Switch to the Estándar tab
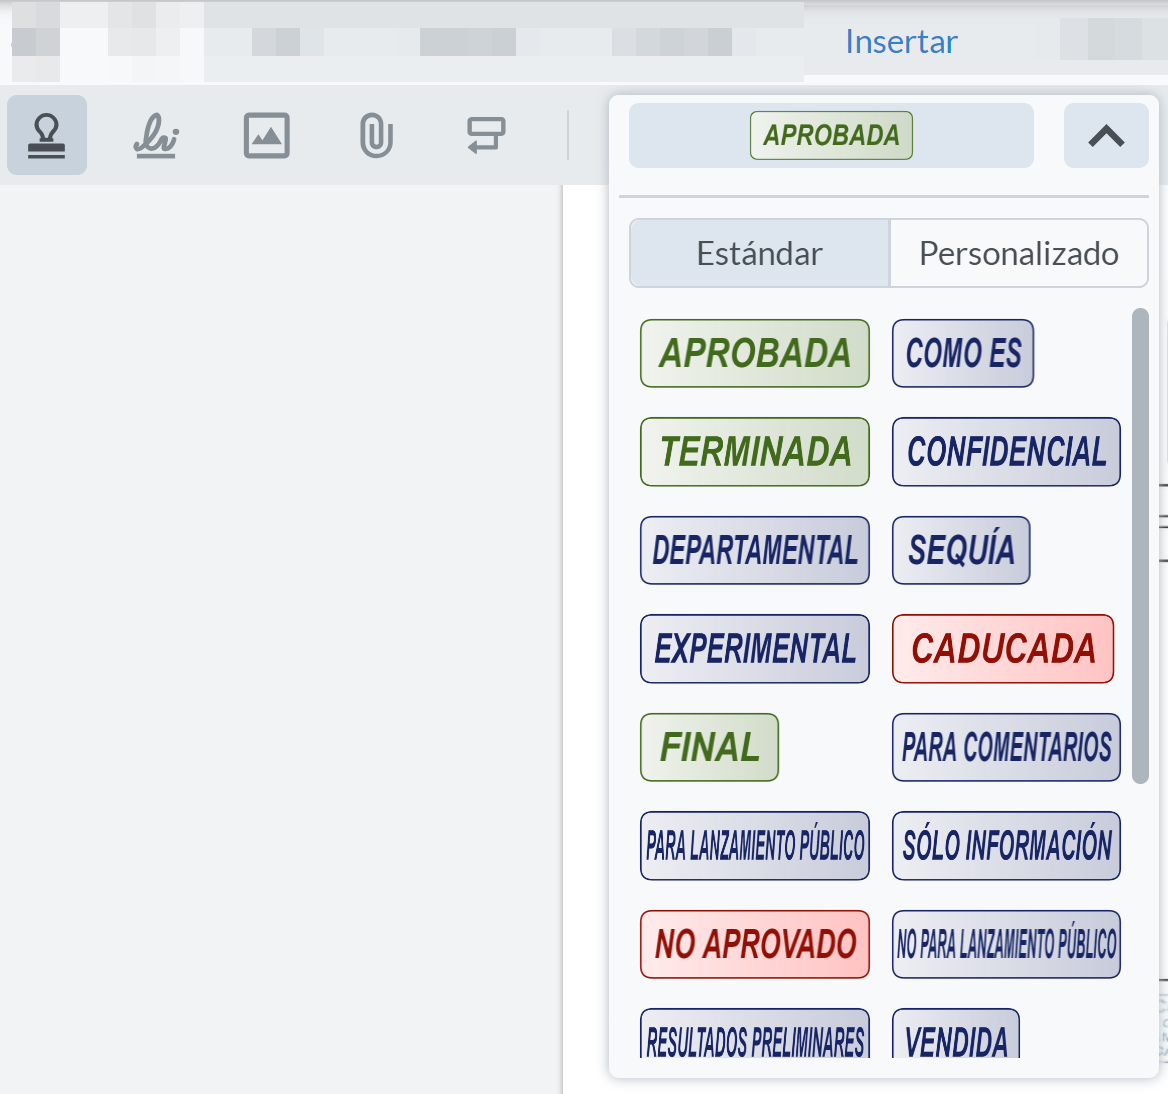 point(760,253)
